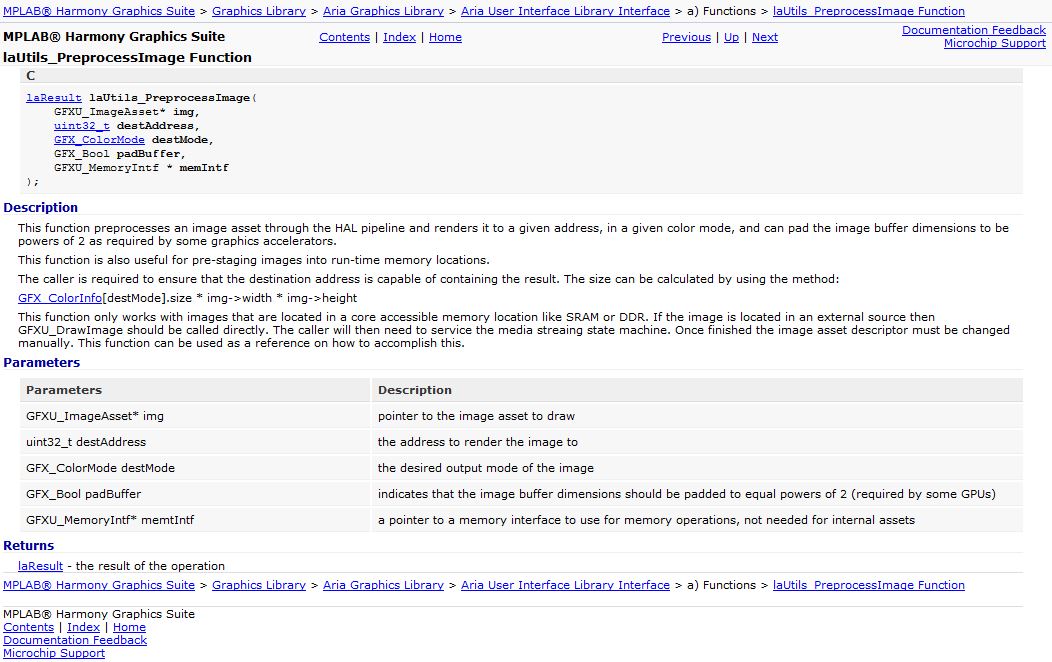Screen dimensions: 1052x662
Task: Click laResult return type in the code block
Action: [x=54, y=98]
